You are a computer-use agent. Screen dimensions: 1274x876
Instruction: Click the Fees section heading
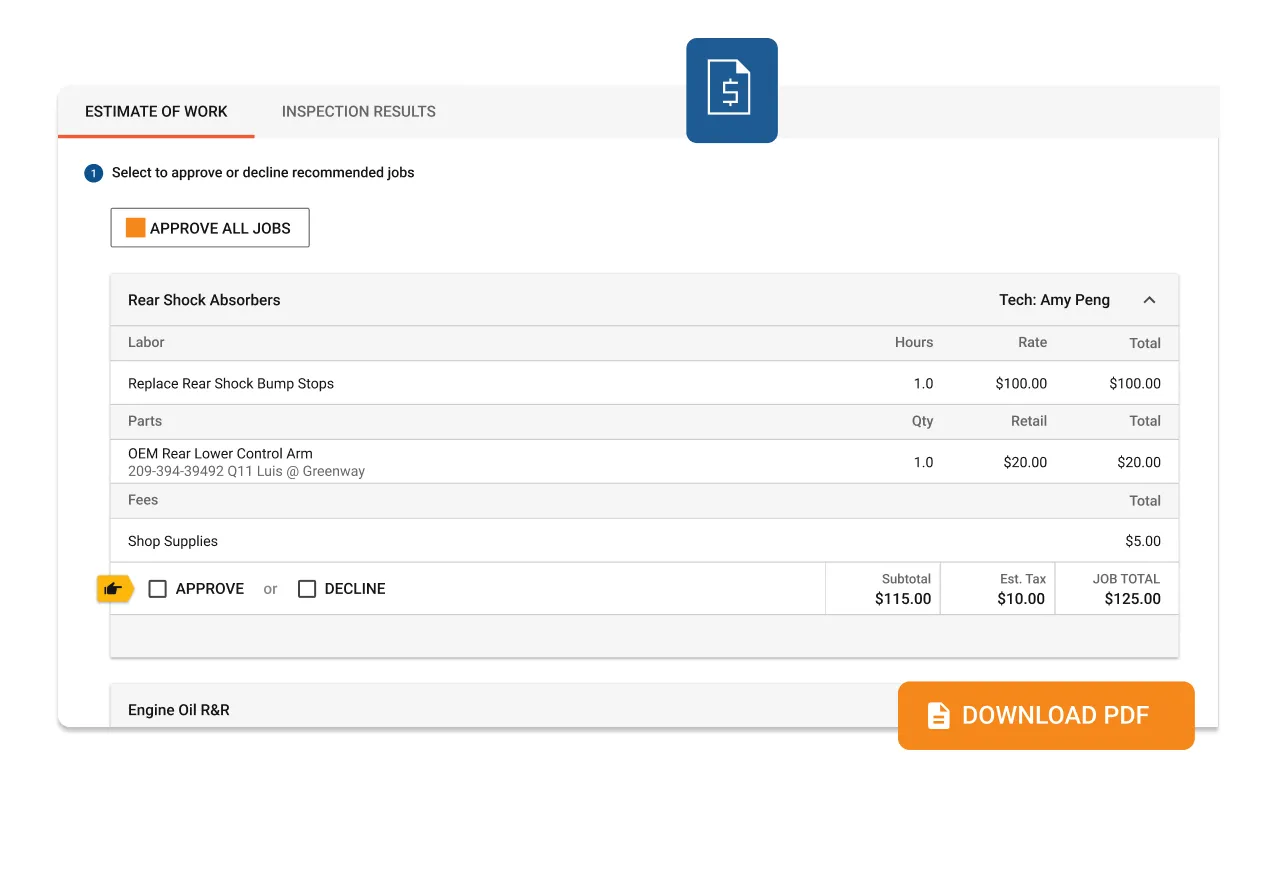(143, 500)
